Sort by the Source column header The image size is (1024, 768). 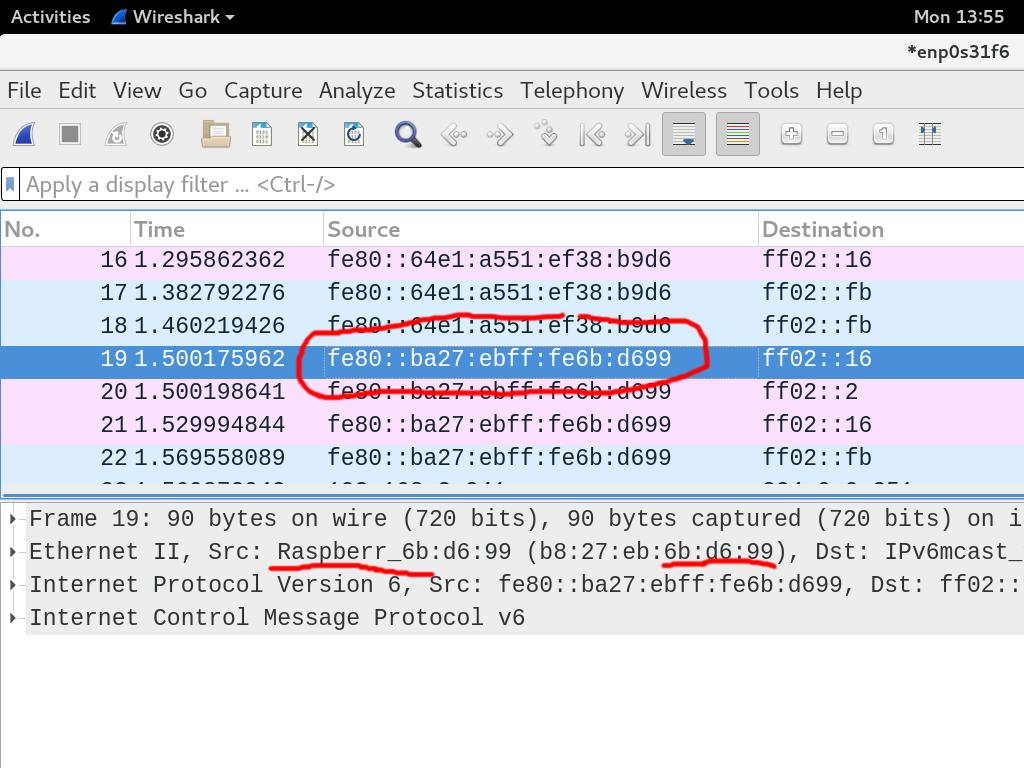[x=541, y=229]
